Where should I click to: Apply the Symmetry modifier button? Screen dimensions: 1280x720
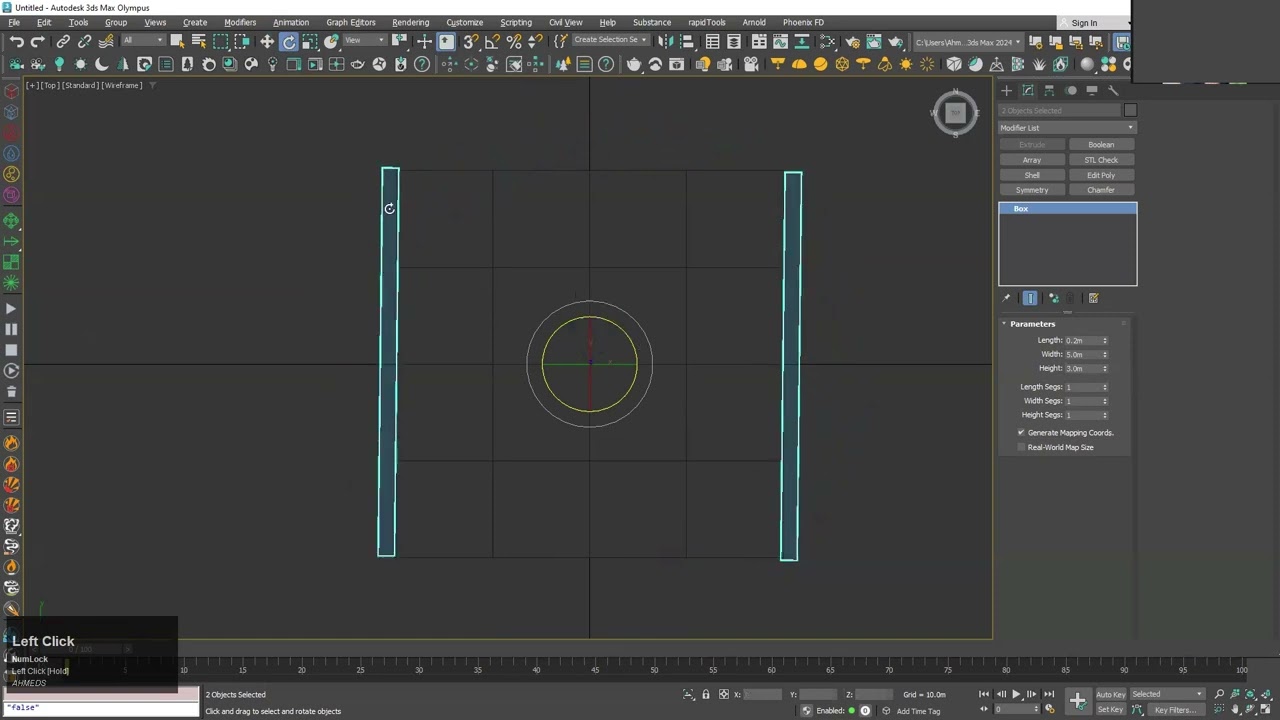pos(1032,190)
